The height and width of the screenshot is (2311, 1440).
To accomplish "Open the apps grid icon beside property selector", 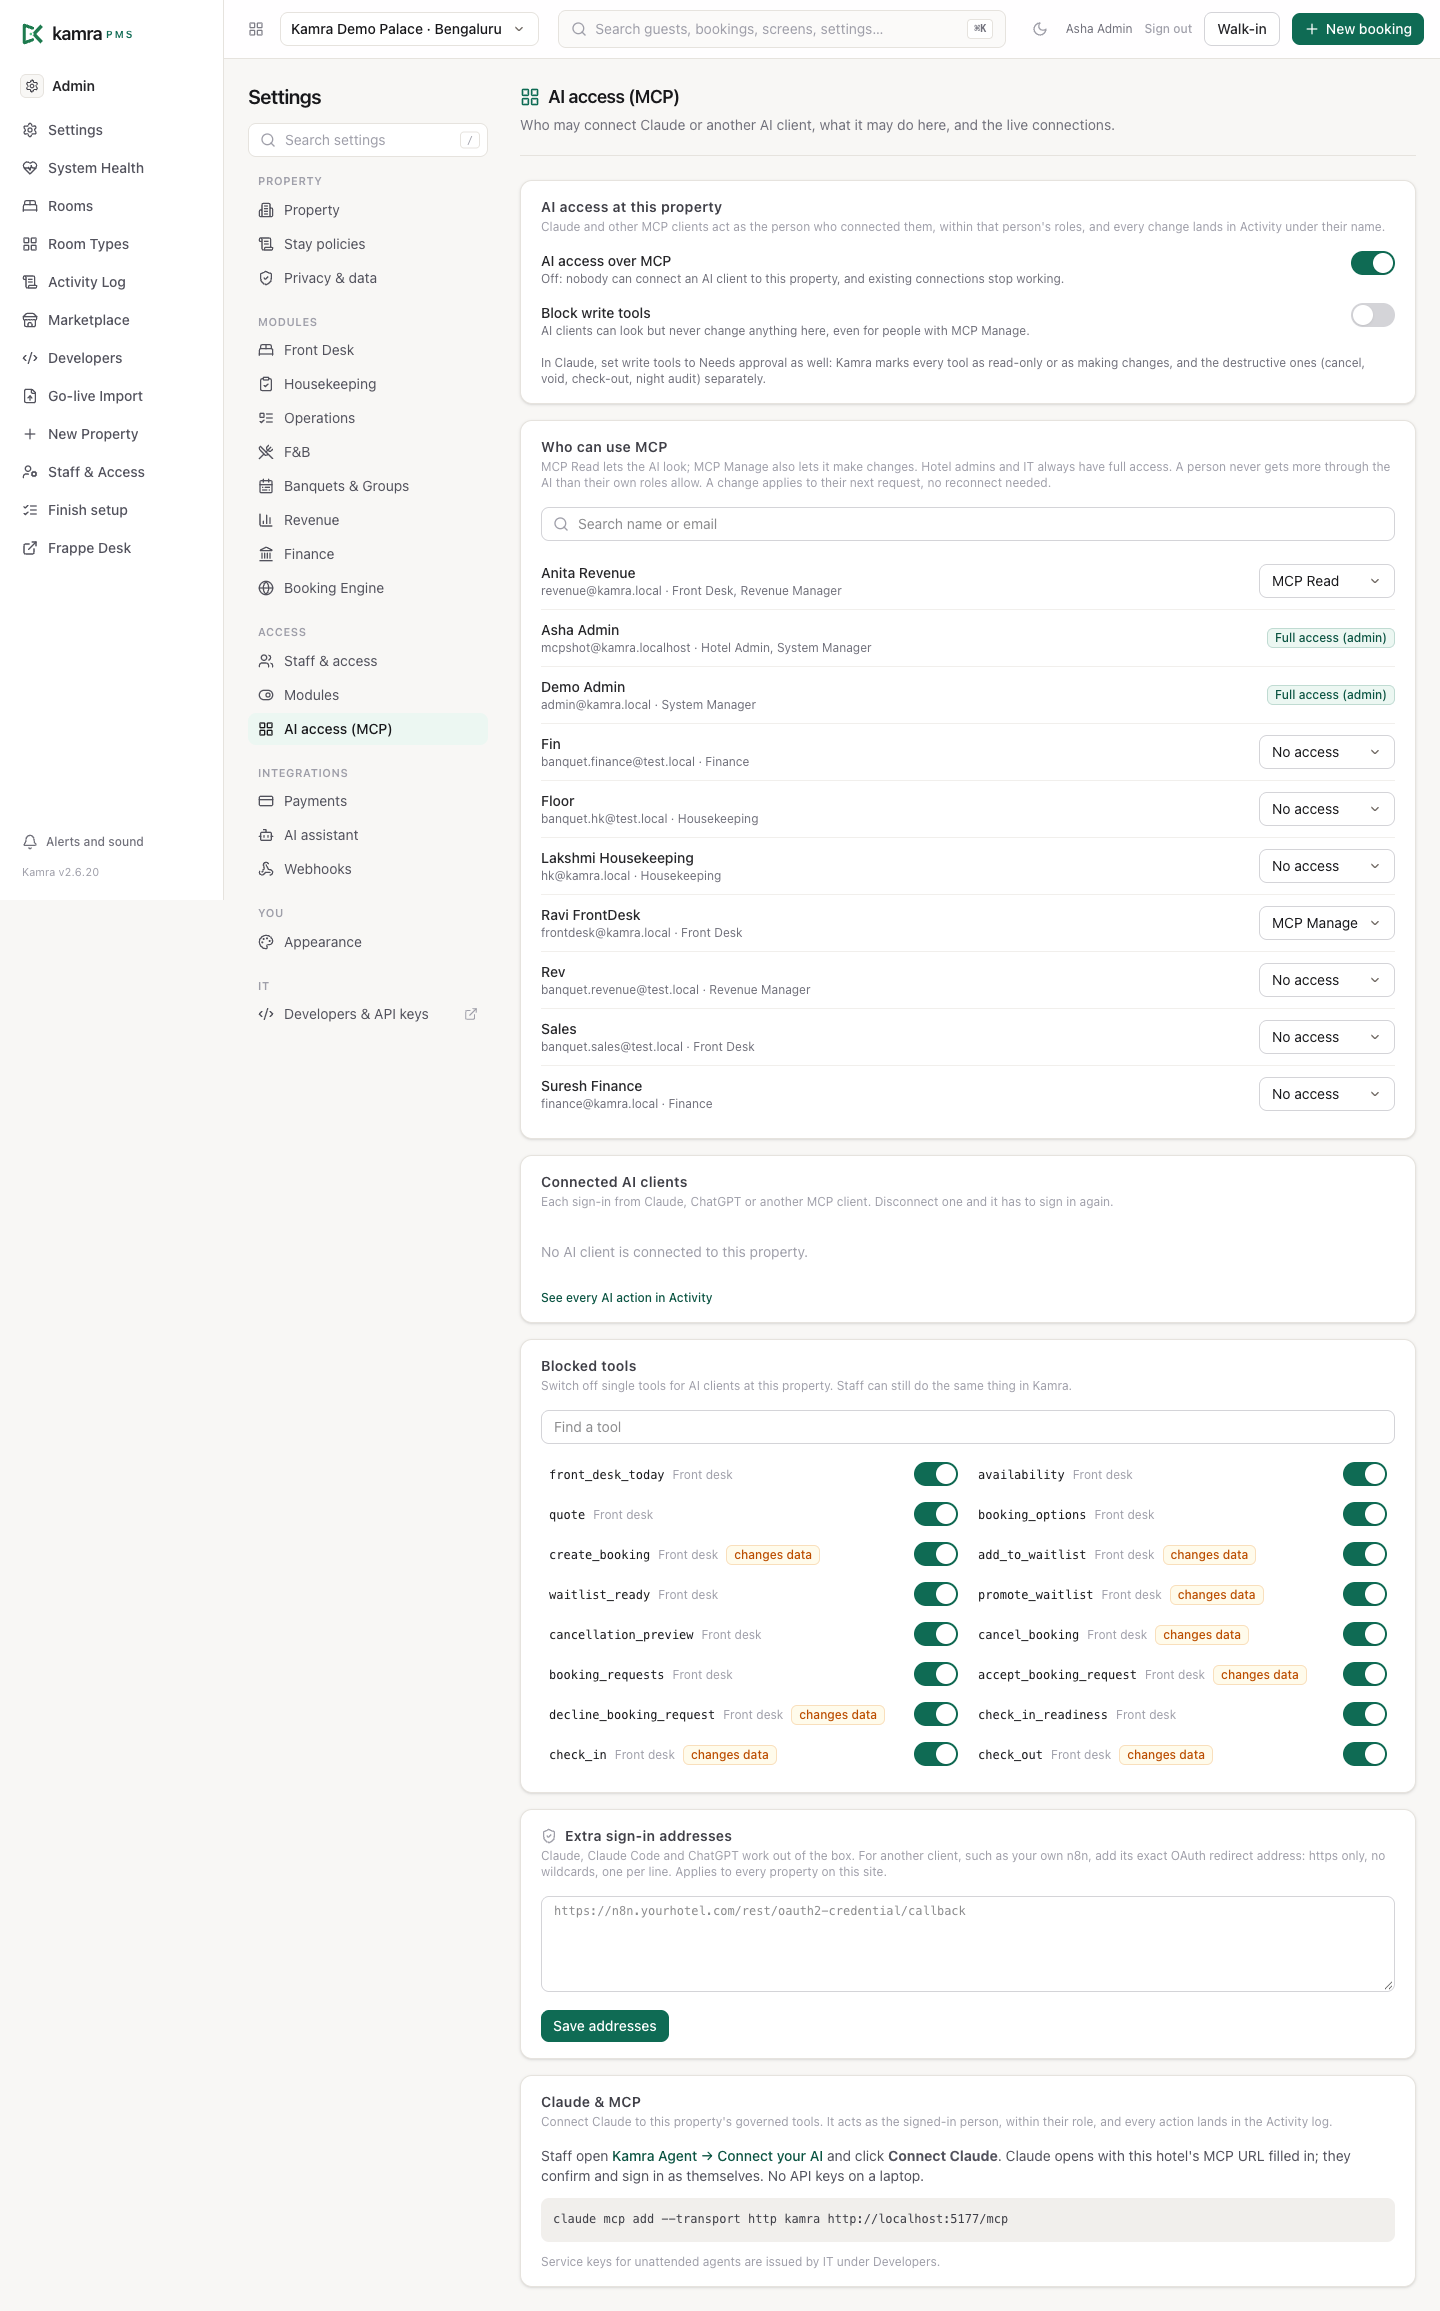I will point(256,29).
